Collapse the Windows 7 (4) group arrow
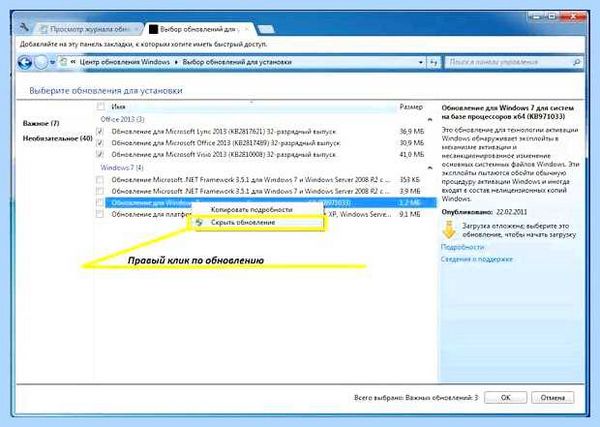This screenshot has height=427, width=600. [x=430, y=168]
